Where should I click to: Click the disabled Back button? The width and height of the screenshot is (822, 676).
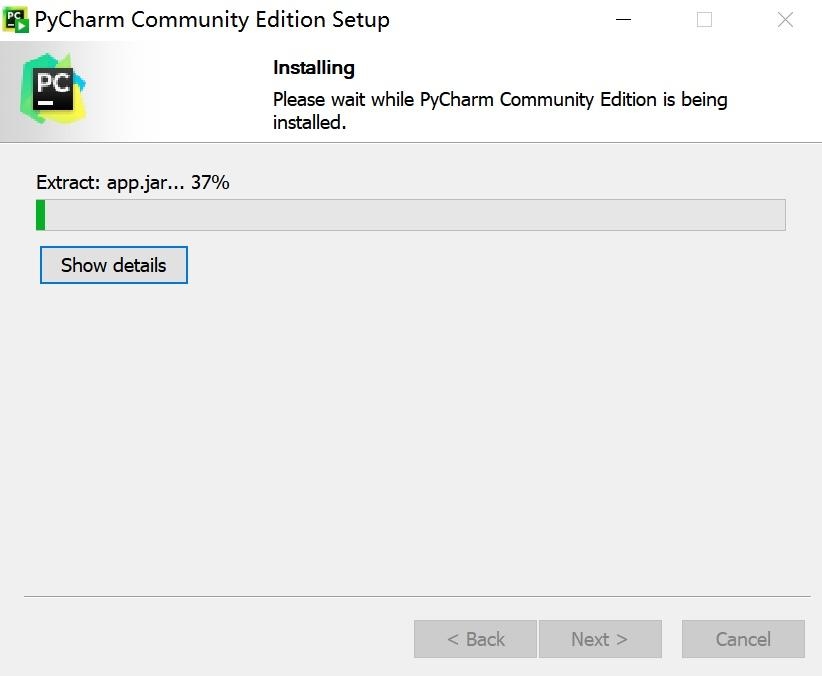point(474,639)
